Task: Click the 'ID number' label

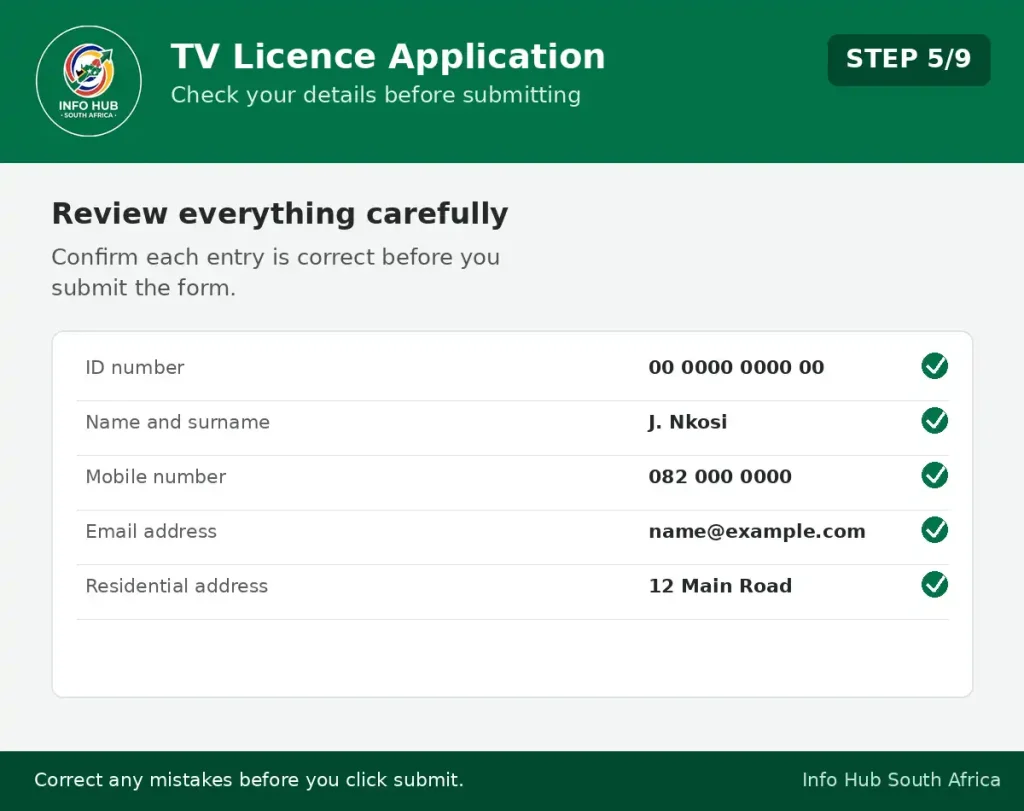Action: (135, 368)
